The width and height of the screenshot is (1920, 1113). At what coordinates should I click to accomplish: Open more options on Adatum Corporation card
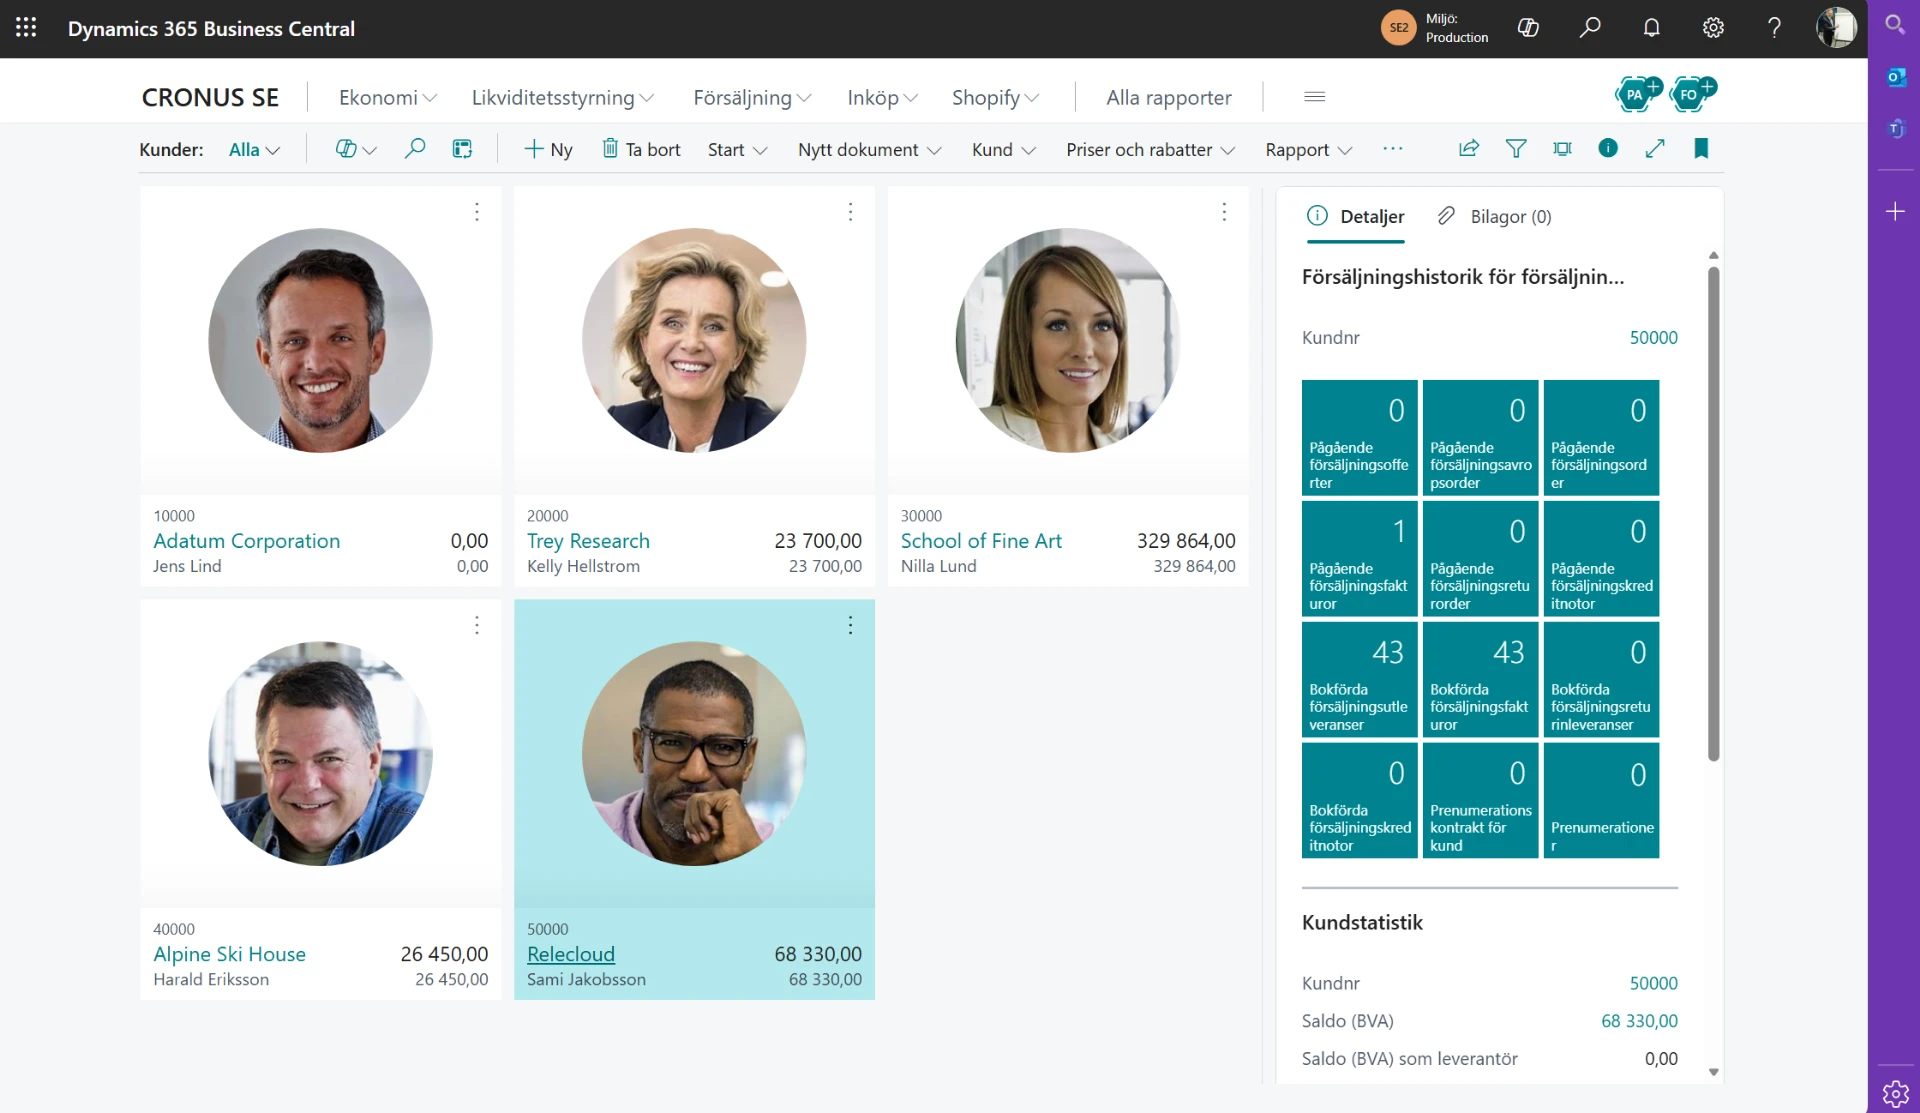pyautogui.click(x=477, y=212)
